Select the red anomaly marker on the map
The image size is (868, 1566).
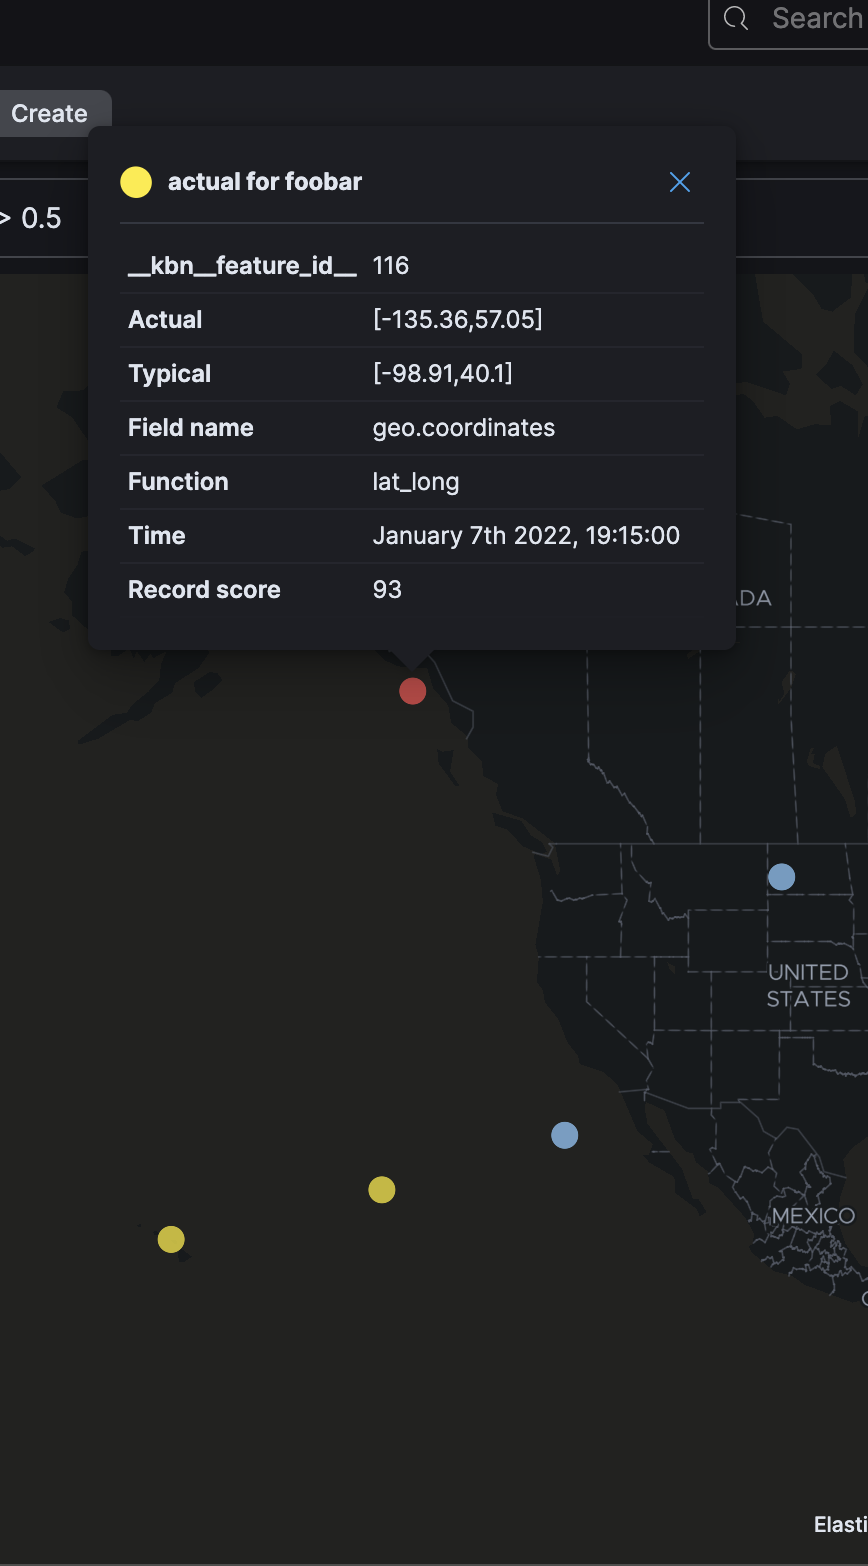tap(412, 691)
